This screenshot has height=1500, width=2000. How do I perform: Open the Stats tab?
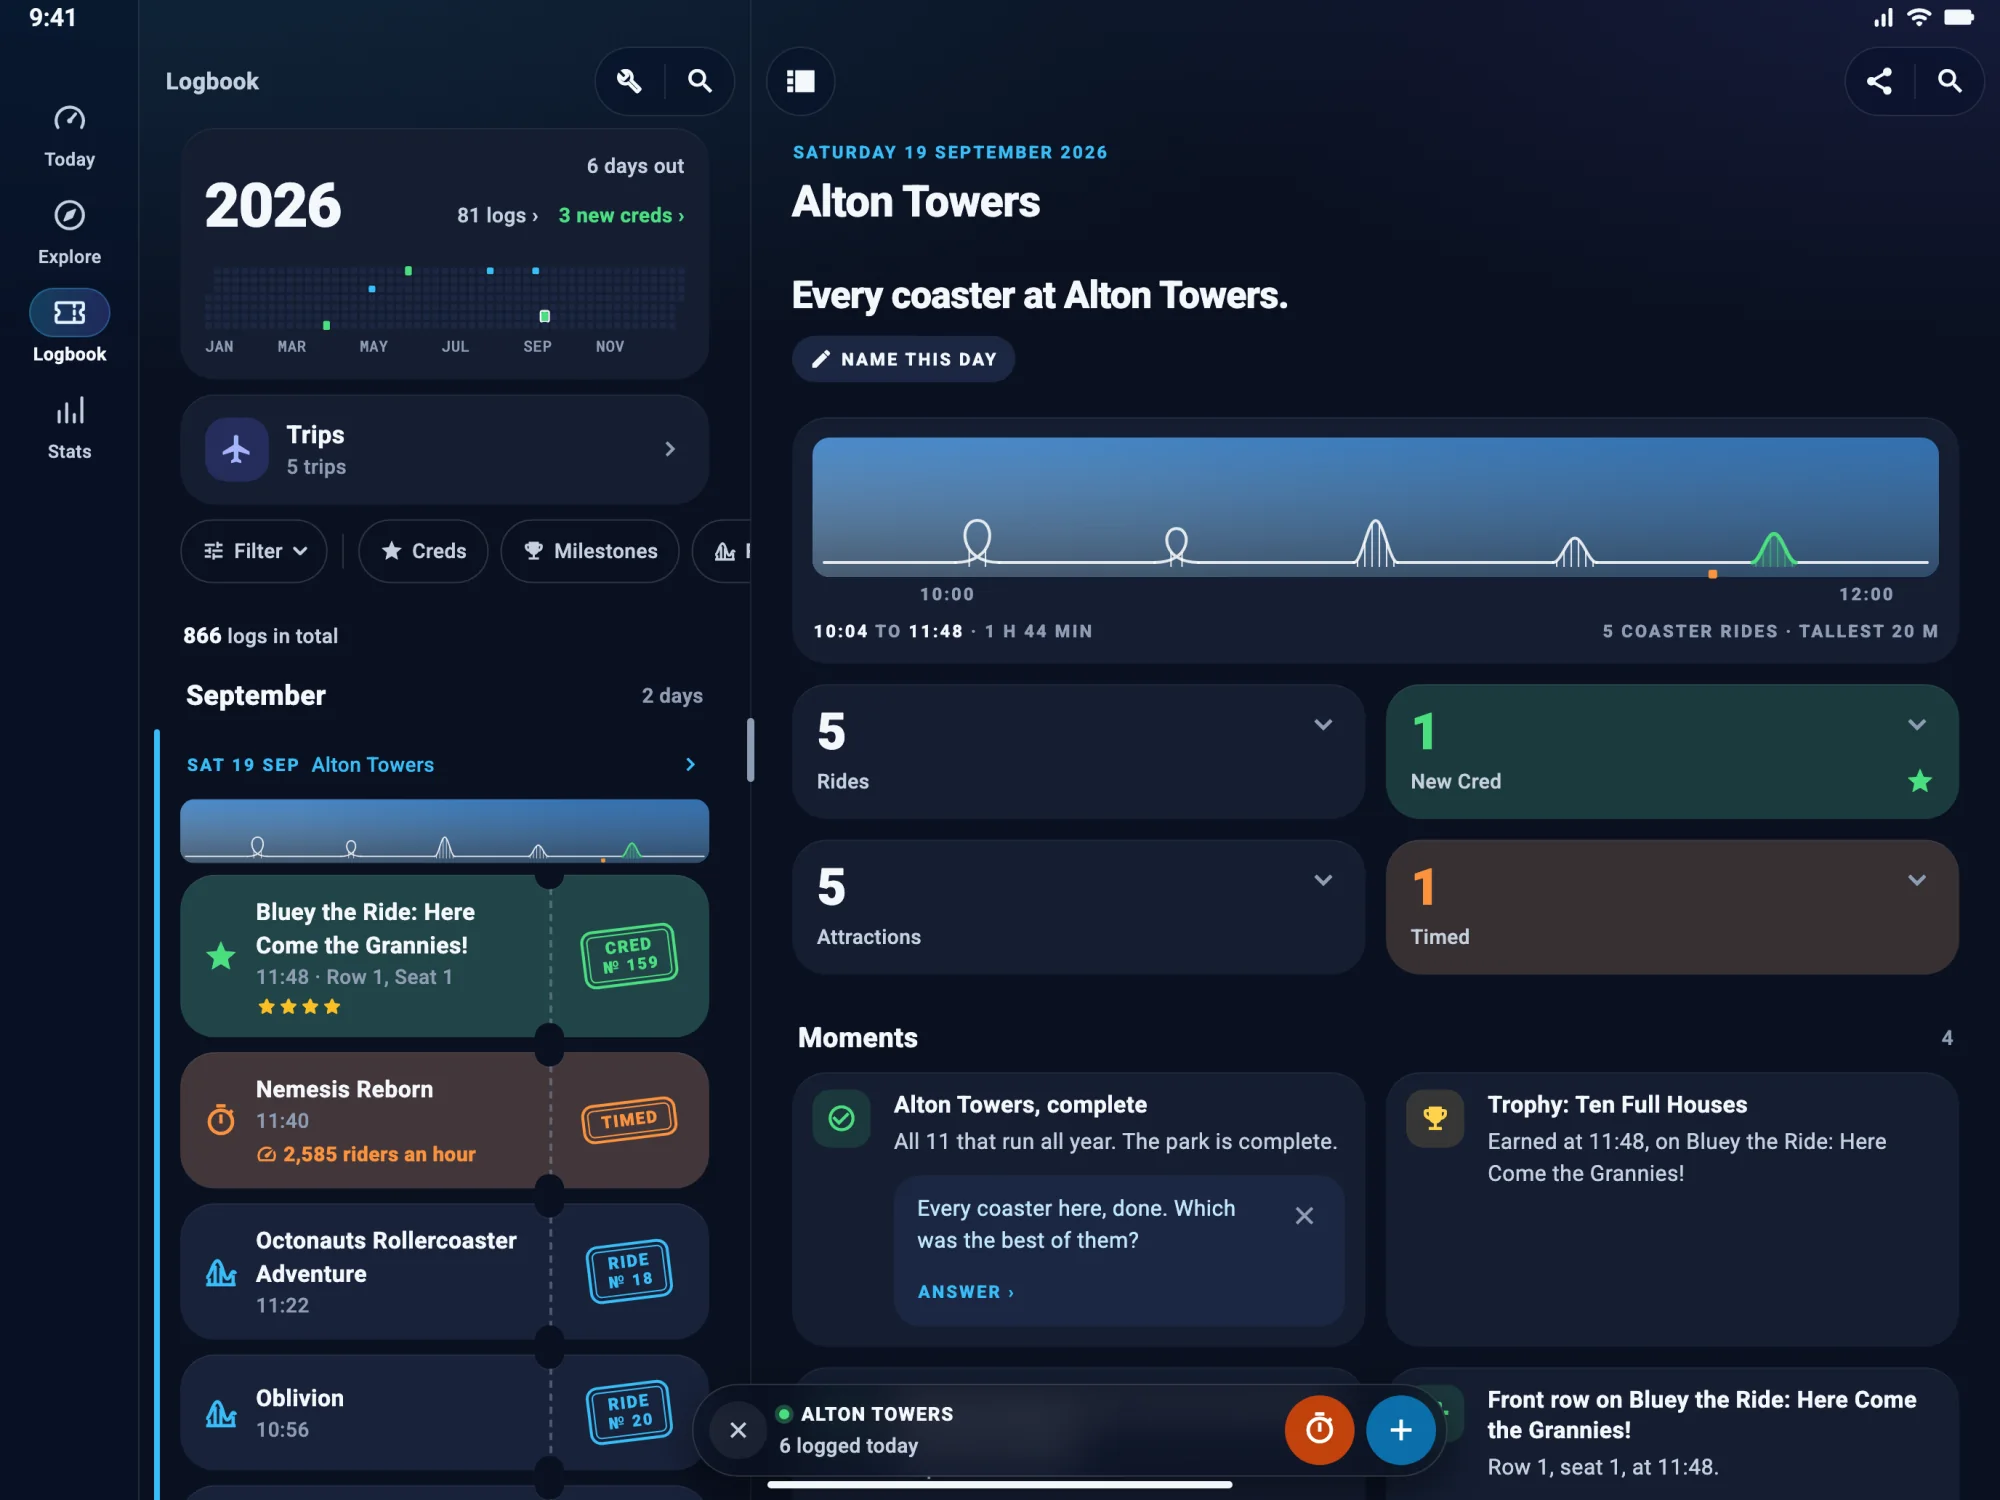point(69,428)
